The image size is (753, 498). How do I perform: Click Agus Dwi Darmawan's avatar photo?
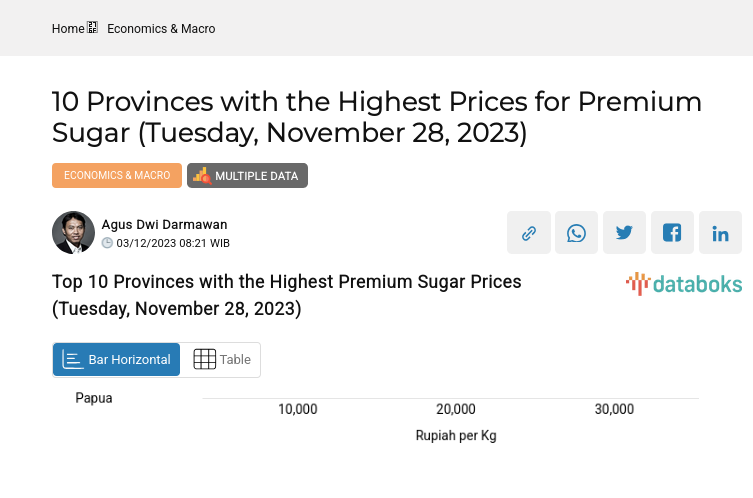coord(73,233)
